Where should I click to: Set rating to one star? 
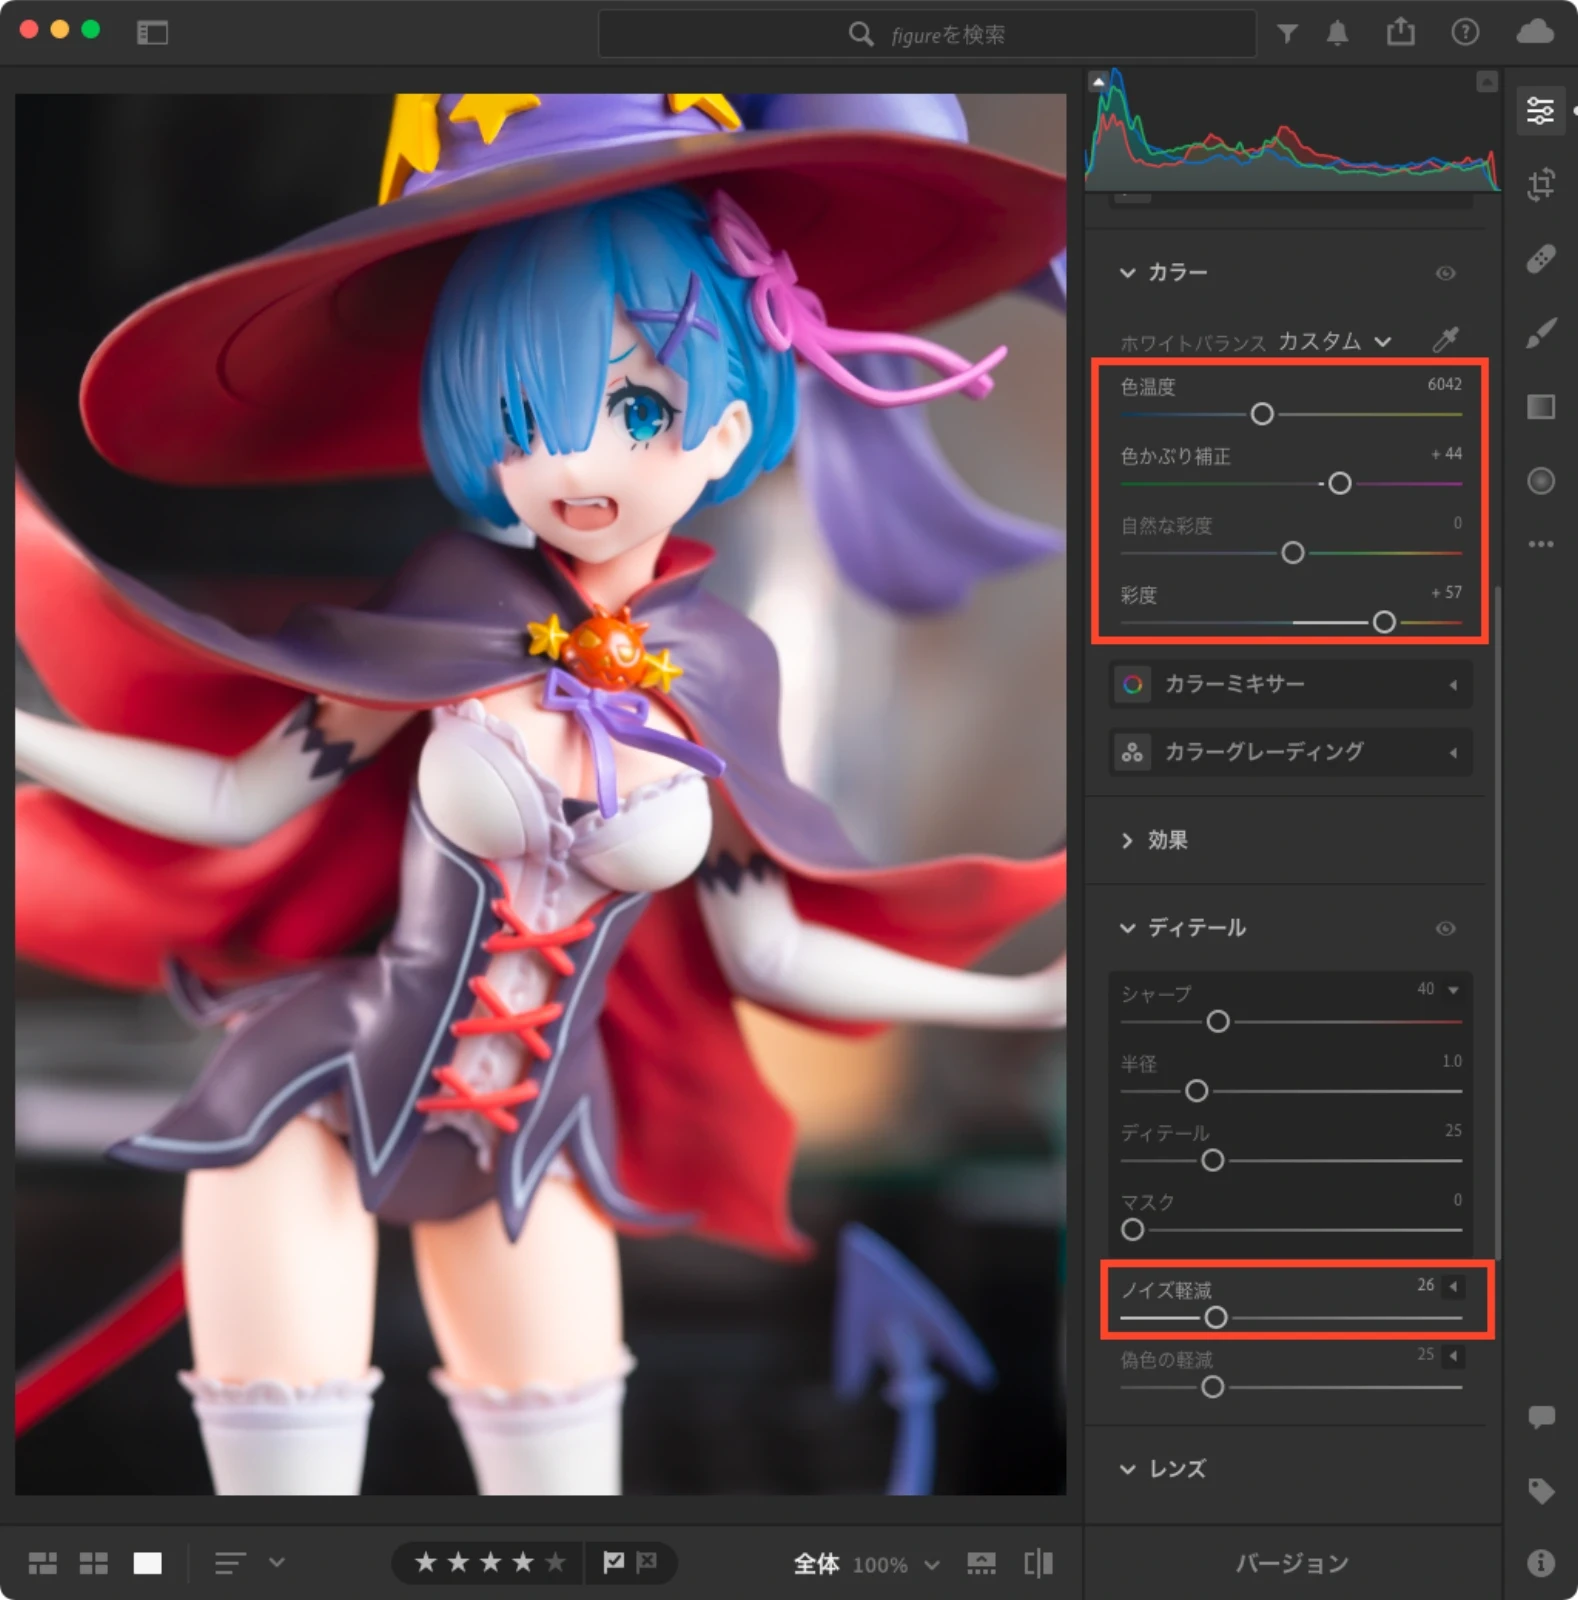pos(425,1562)
